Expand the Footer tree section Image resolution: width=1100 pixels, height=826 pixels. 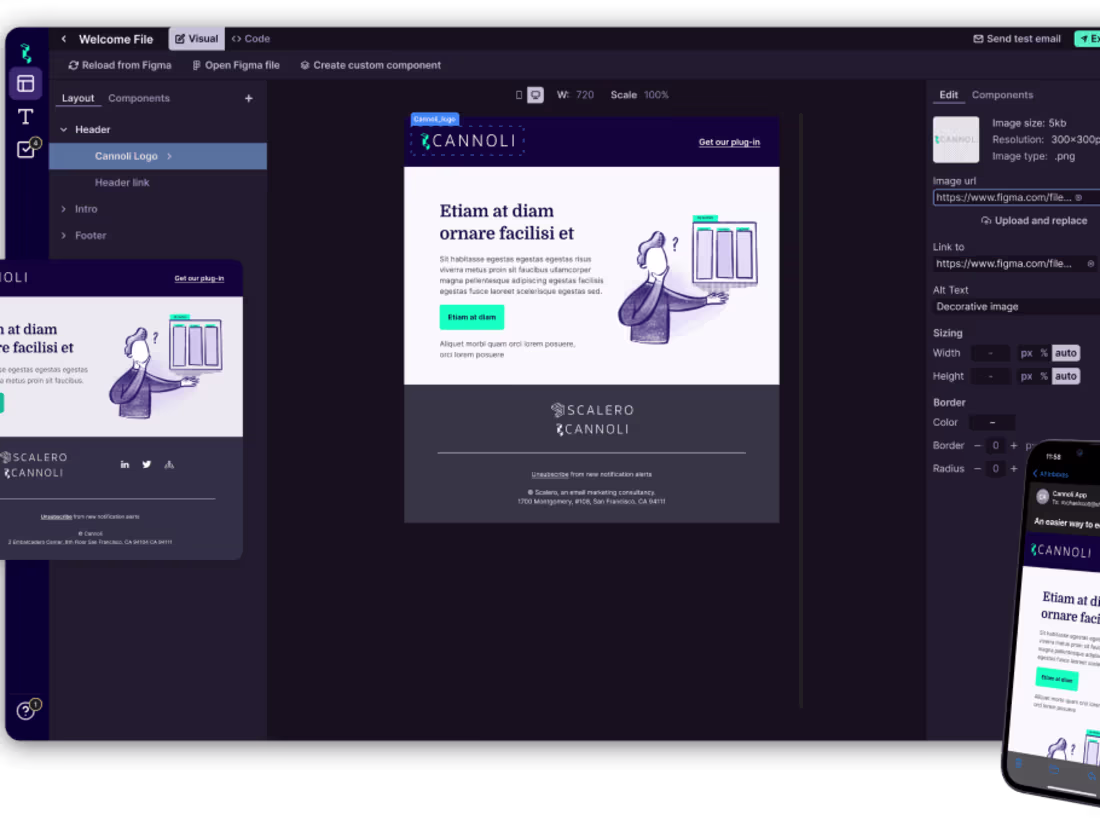coord(64,236)
